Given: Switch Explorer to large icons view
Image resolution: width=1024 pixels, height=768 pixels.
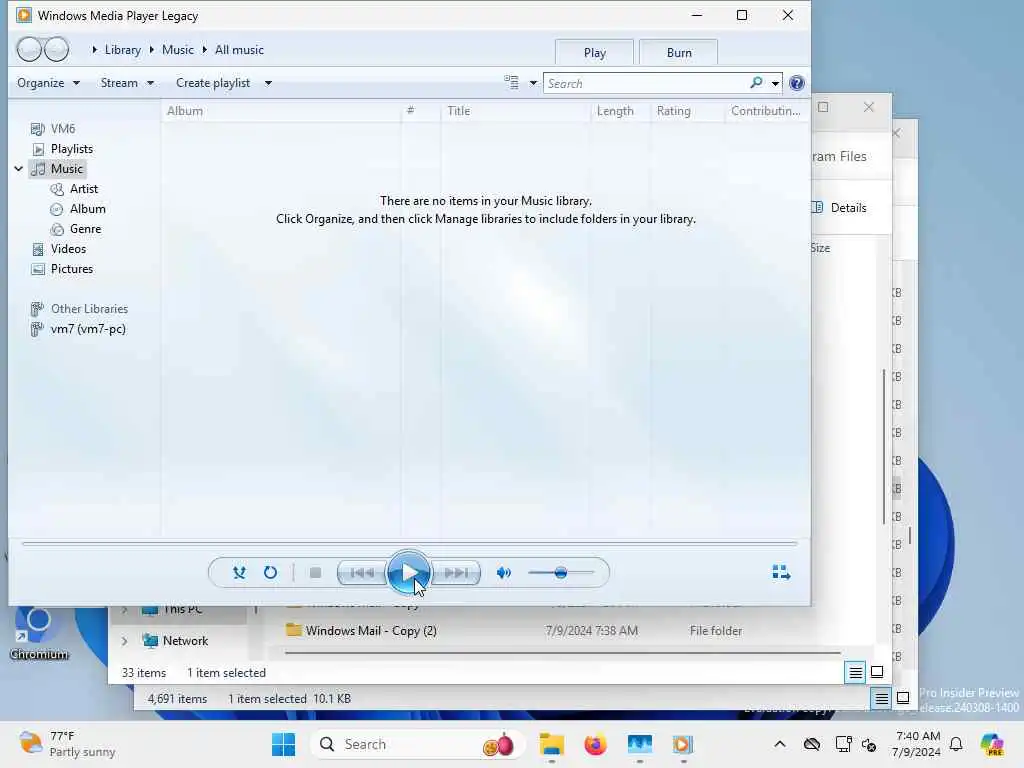Looking at the screenshot, I should pyautogui.click(x=877, y=672).
